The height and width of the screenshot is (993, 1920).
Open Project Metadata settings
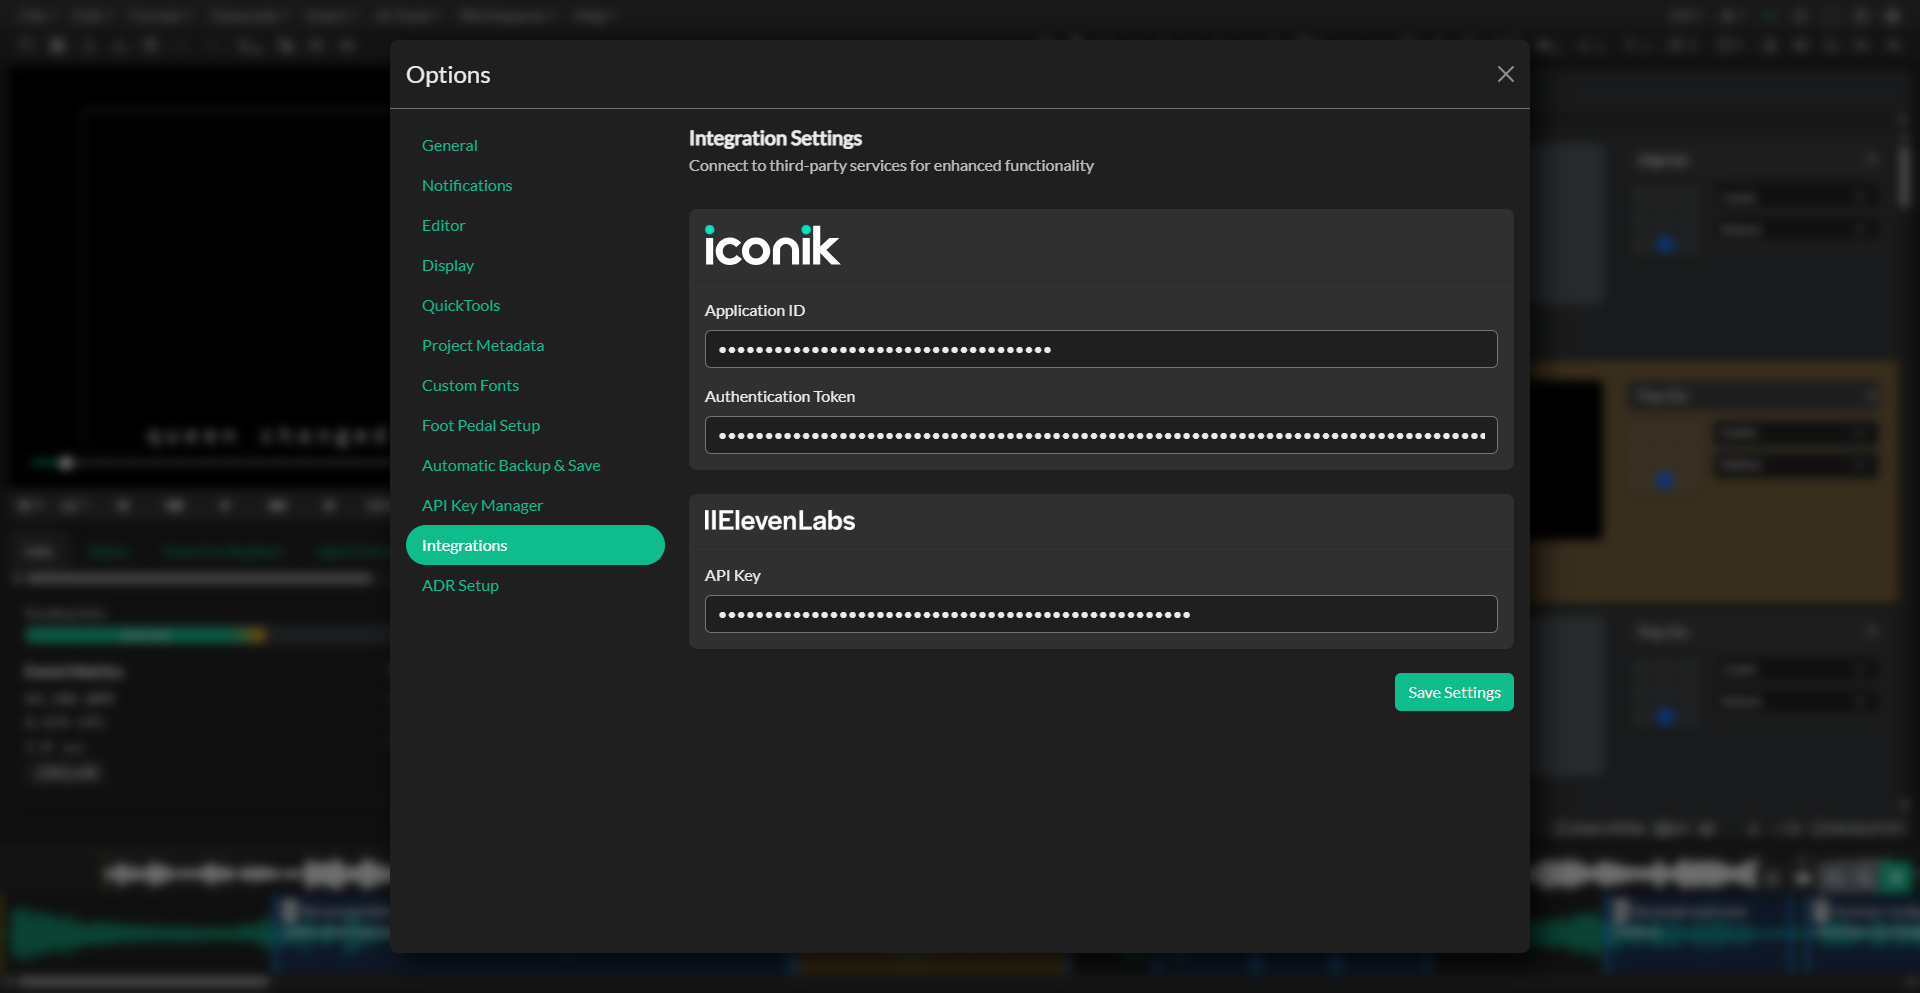(x=483, y=345)
